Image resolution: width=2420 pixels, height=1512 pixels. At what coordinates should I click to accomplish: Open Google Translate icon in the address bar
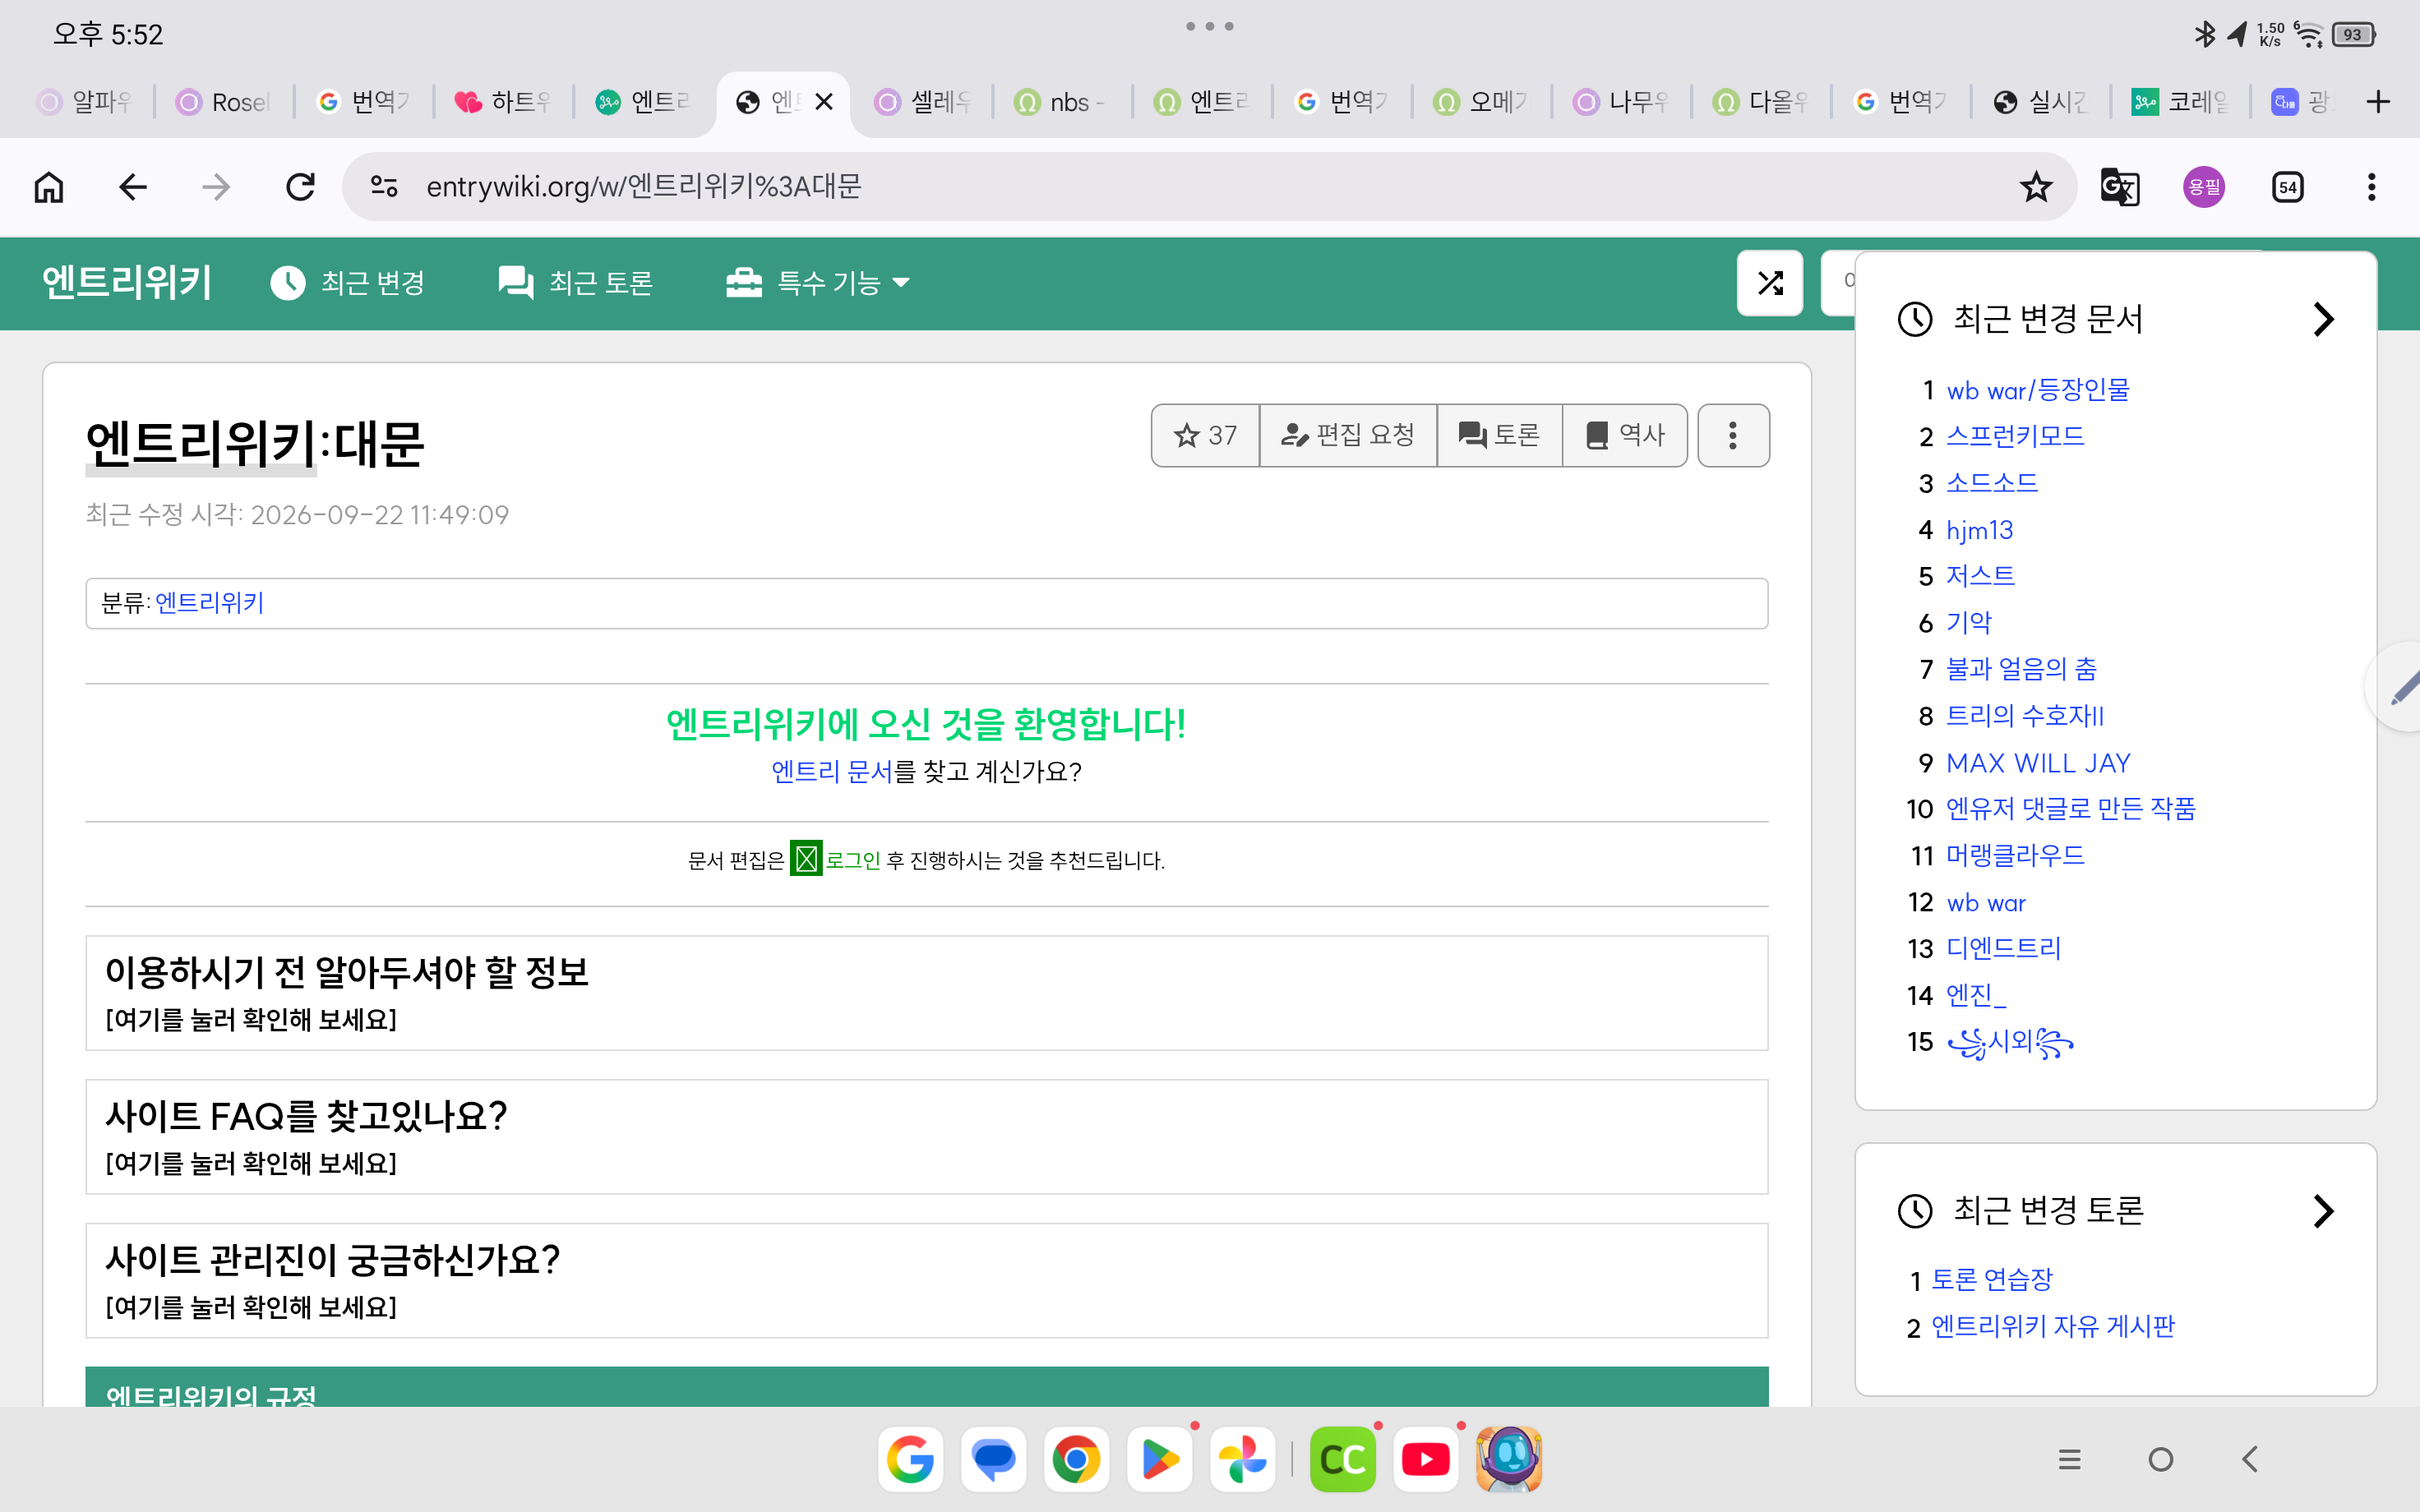2120,187
